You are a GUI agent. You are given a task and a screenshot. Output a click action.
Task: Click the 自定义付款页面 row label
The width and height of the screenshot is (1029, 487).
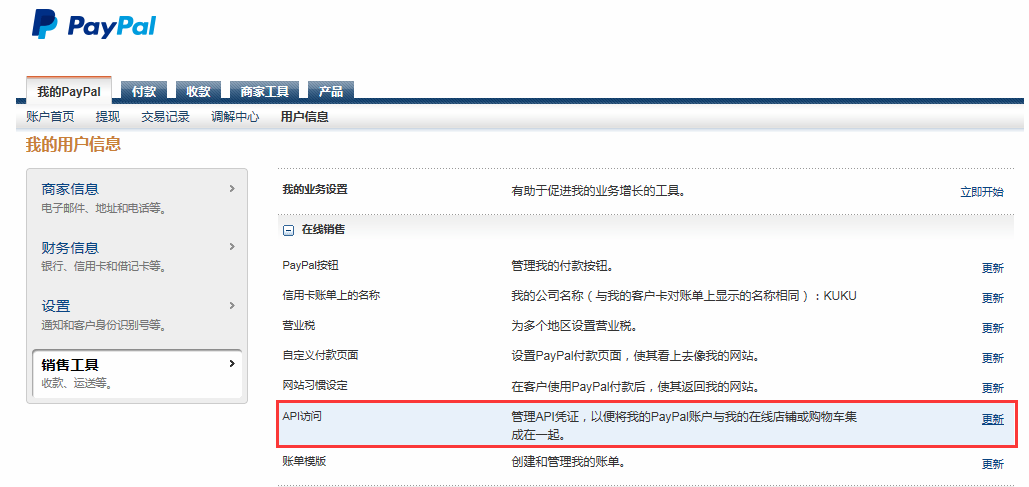[320, 355]
